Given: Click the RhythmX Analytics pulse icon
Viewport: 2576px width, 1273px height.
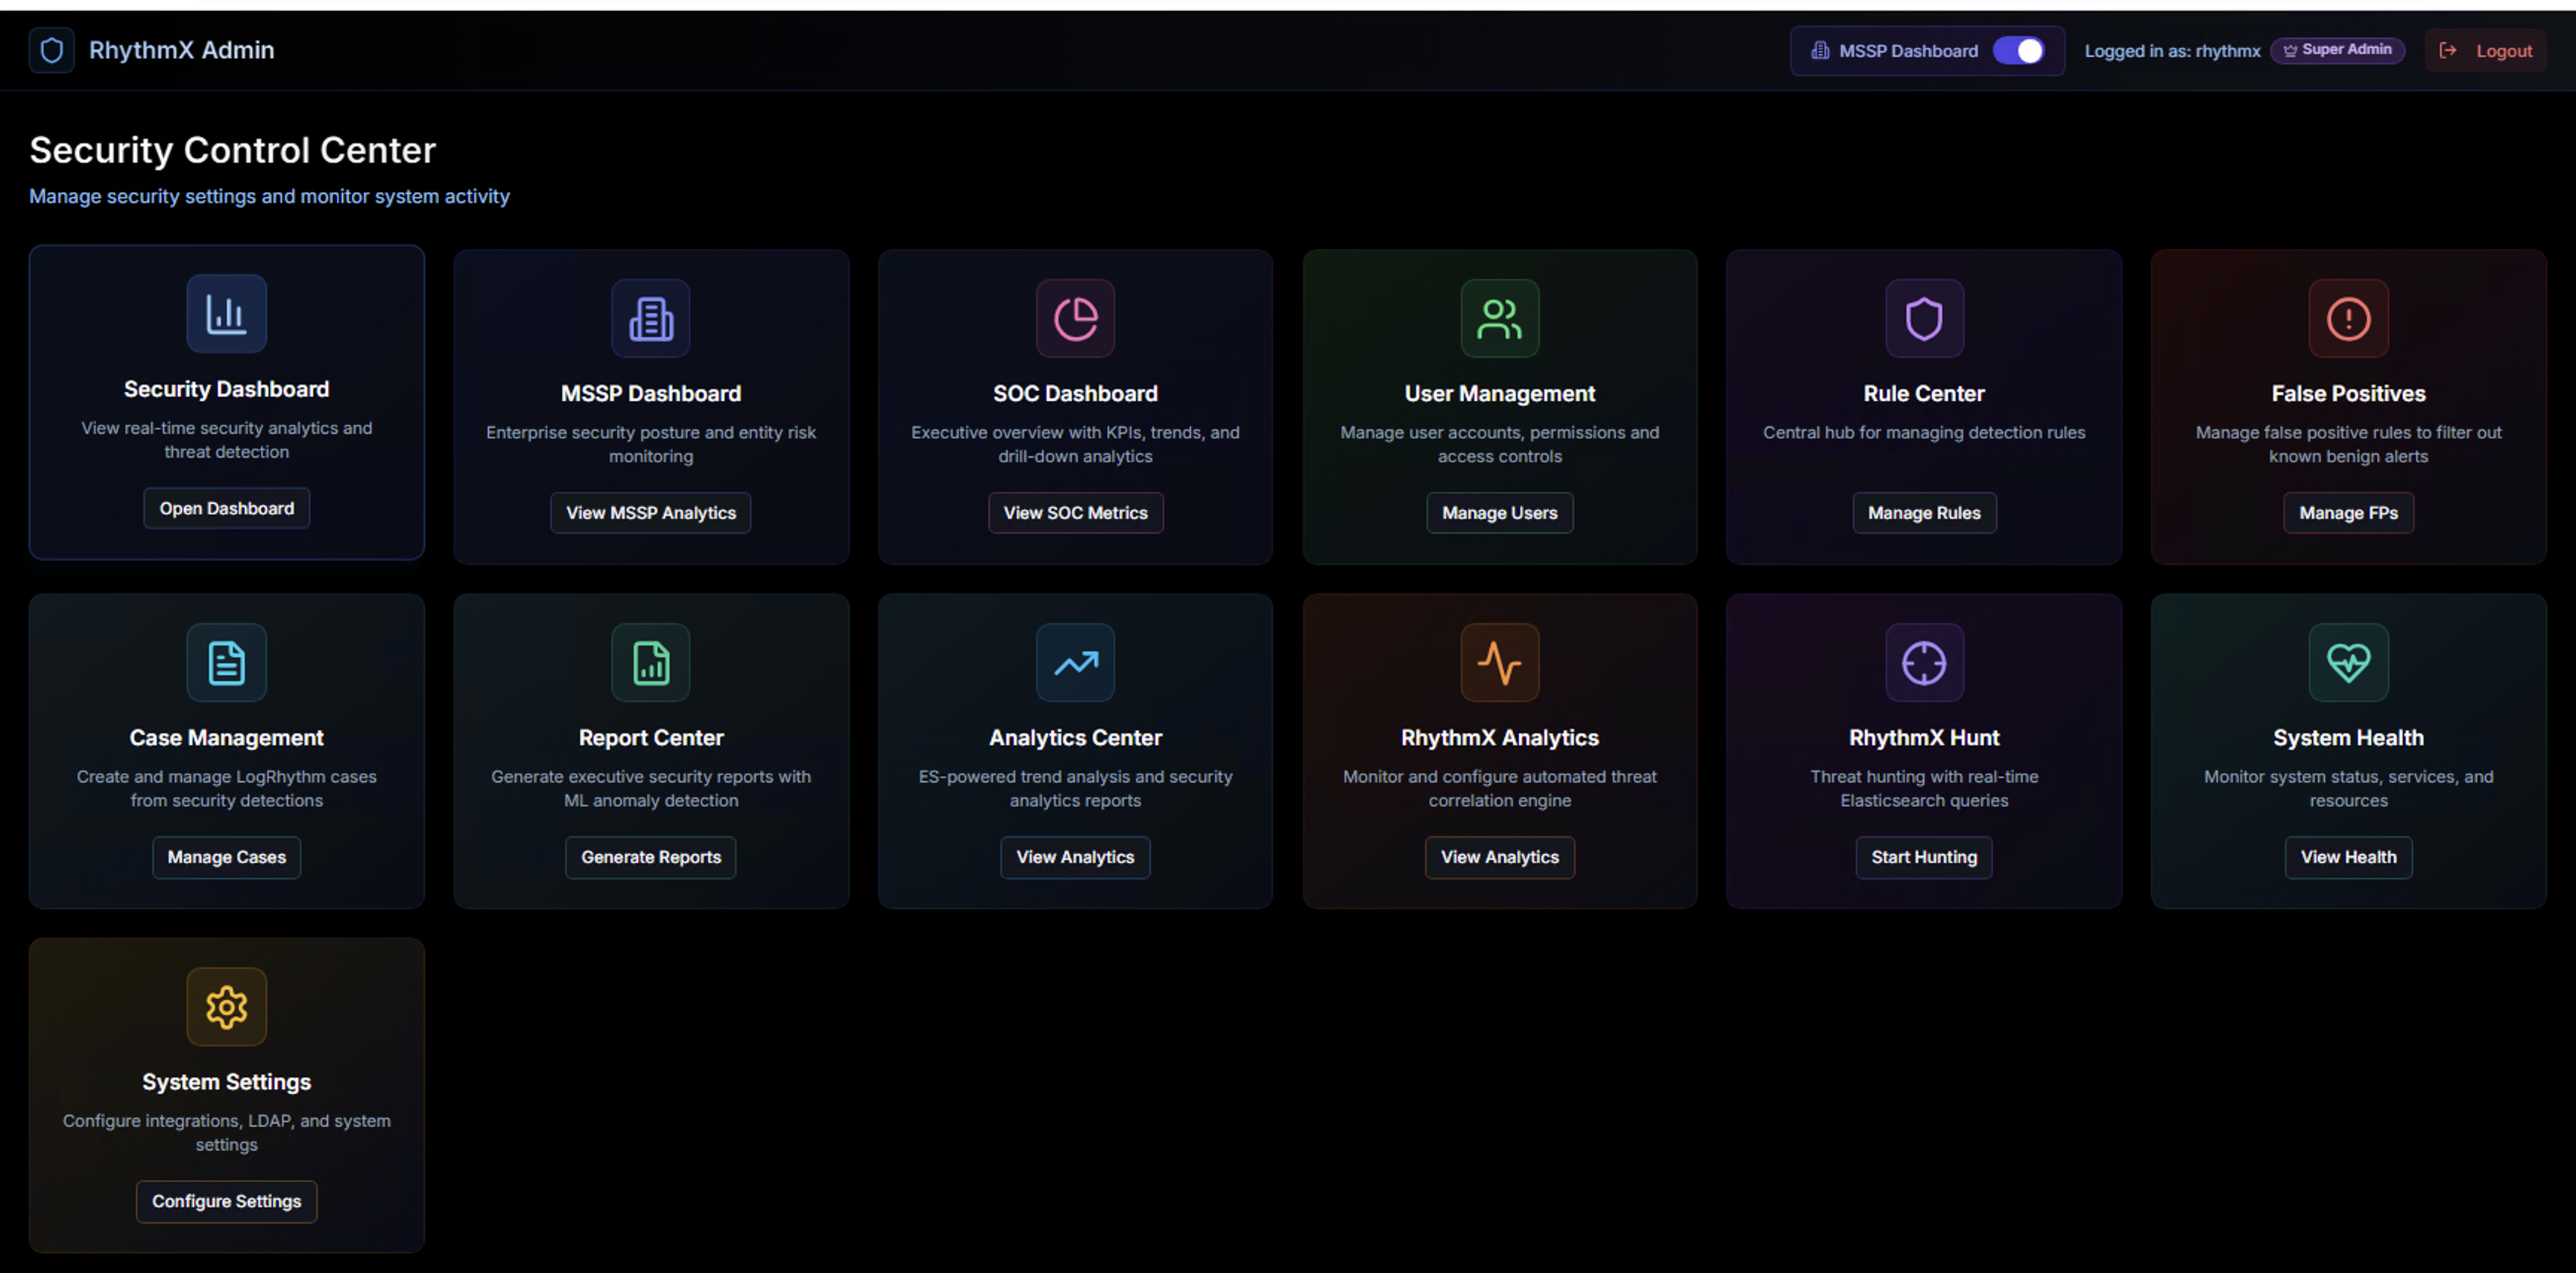Looking at the screenshot, I should point(1499,663).
